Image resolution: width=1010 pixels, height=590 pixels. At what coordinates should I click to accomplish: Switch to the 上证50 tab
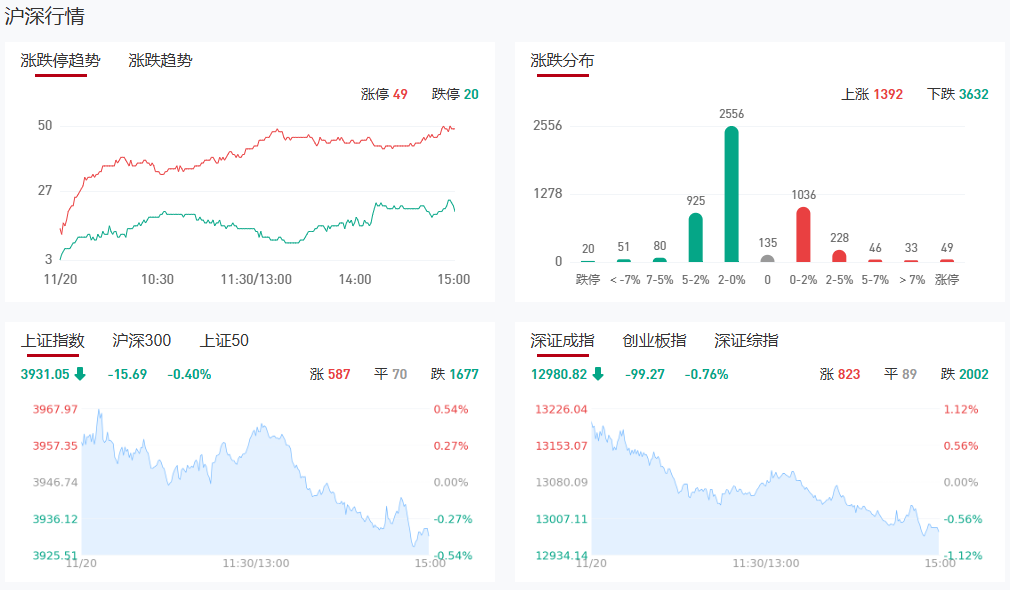click(x=224, y=340)
